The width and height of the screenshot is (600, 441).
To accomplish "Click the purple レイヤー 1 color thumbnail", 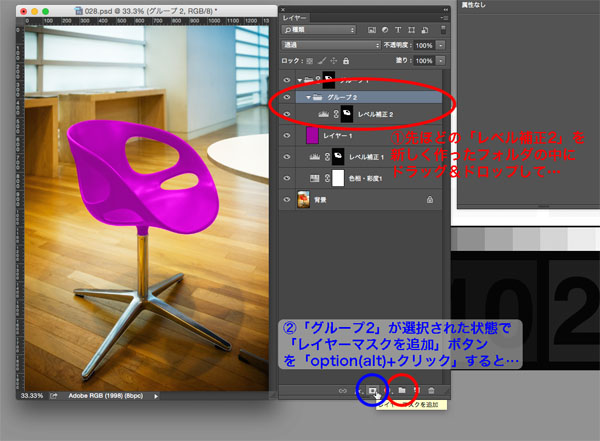I will (x=311, y=135).
